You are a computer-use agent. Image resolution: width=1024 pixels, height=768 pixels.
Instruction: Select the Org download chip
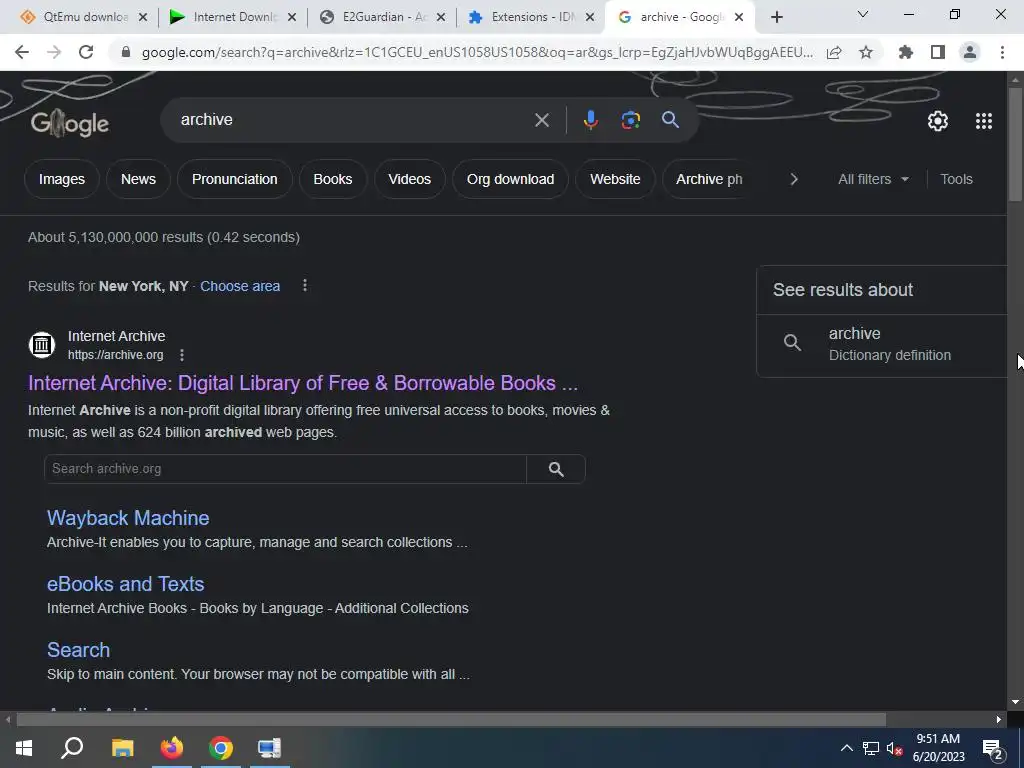click(x=511, y=179)
